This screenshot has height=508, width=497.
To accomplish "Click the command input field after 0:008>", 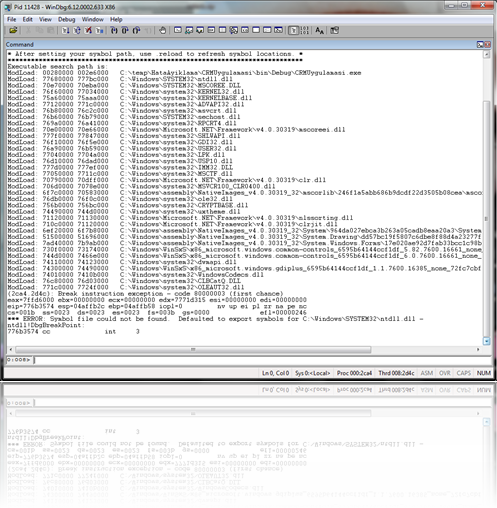I will click(262, 360).
